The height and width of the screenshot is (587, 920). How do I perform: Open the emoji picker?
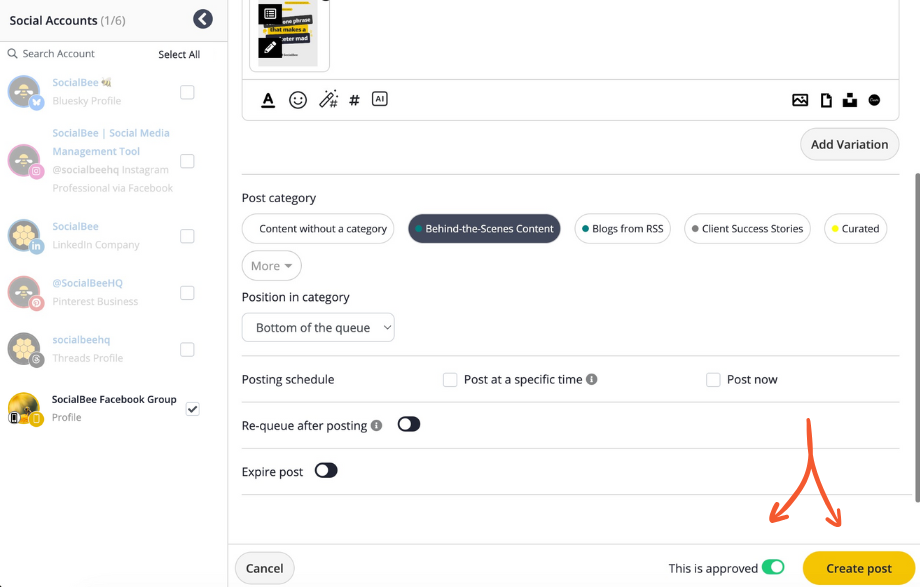297,100
